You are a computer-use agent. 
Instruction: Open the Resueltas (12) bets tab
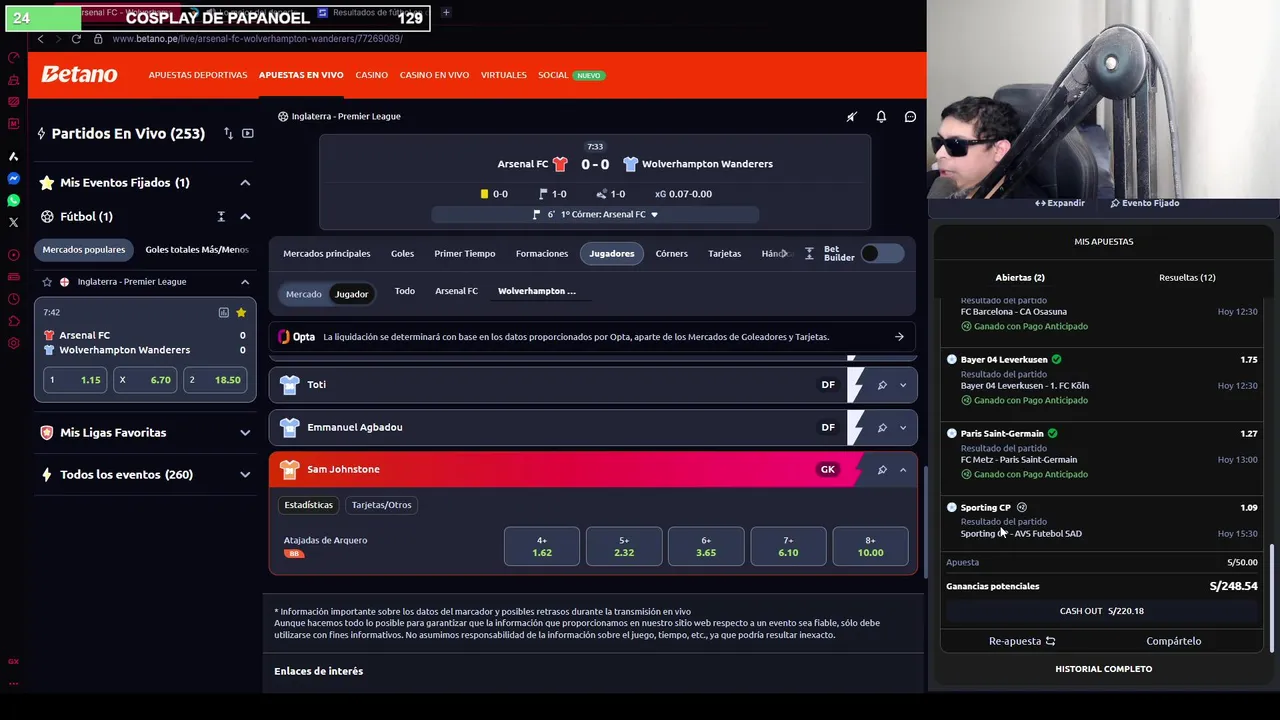(x=1187, y=278)
